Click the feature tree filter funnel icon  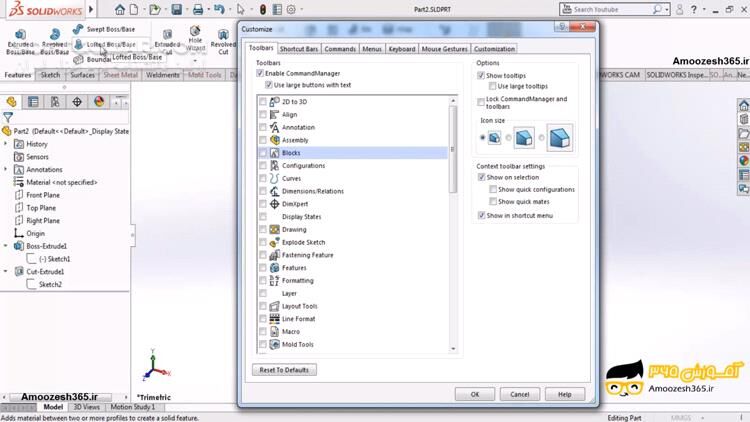pyautogui.click(x=9, y=117)
